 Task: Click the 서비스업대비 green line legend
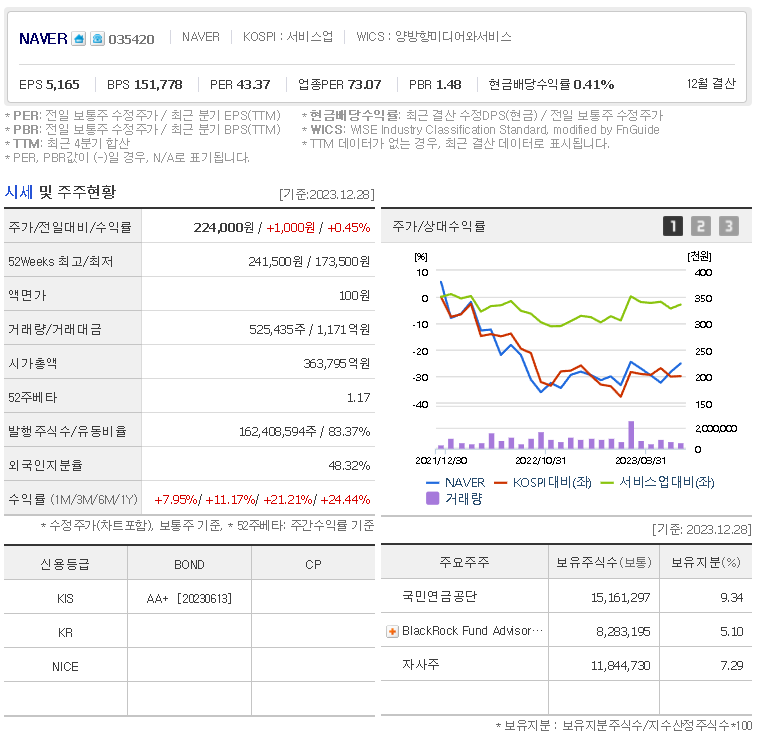[x=658, y=482]
